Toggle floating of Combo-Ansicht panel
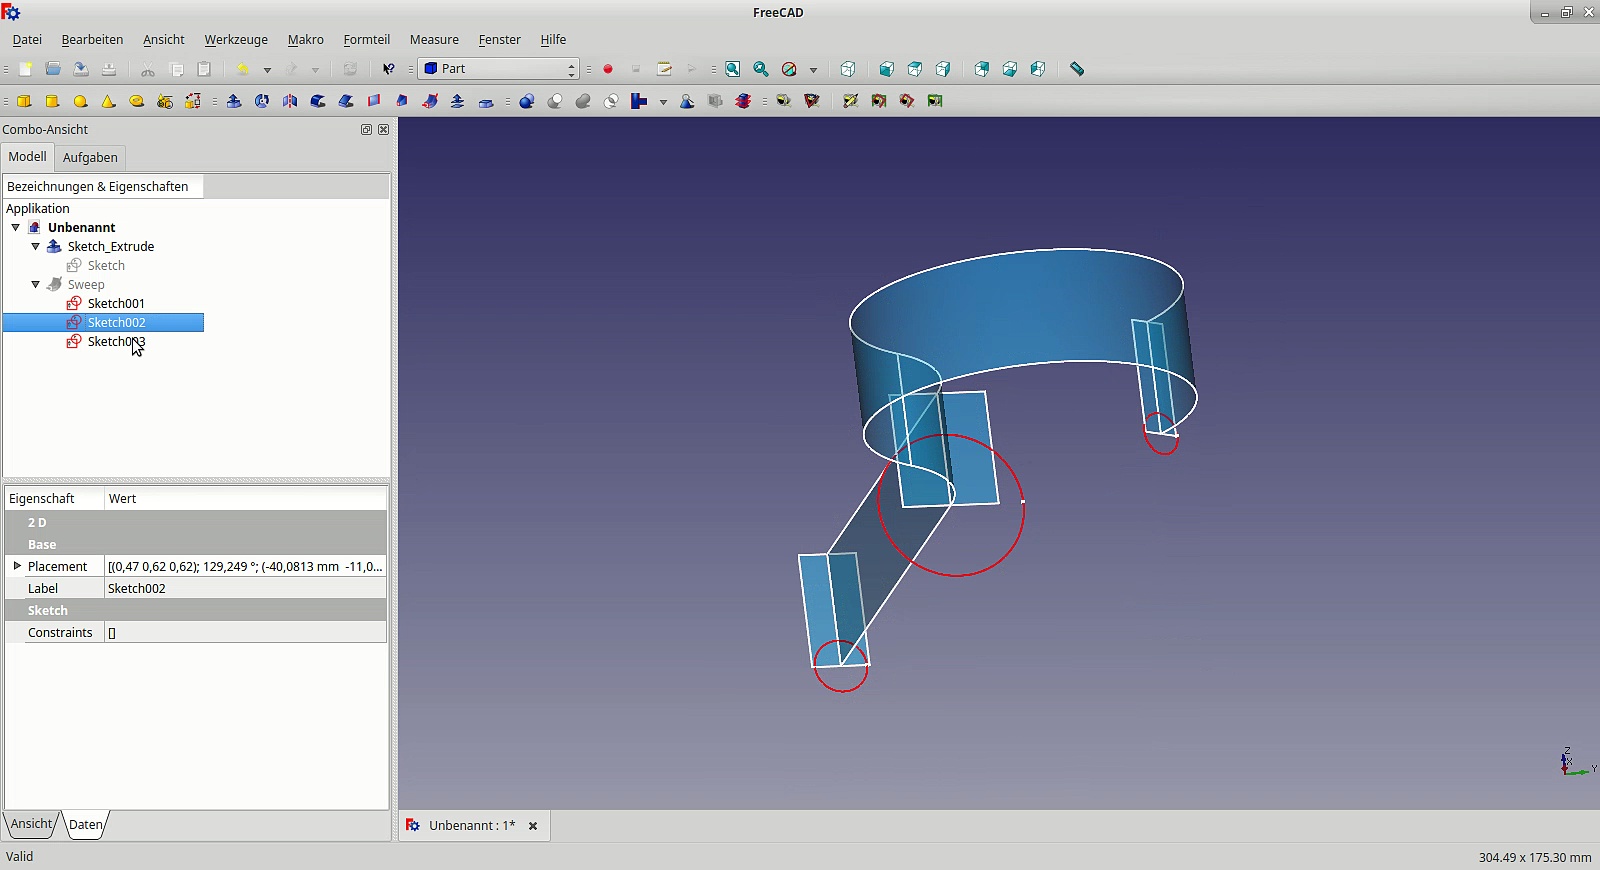1600x870 pixels. pyautogui.click(x=366, y=129)
